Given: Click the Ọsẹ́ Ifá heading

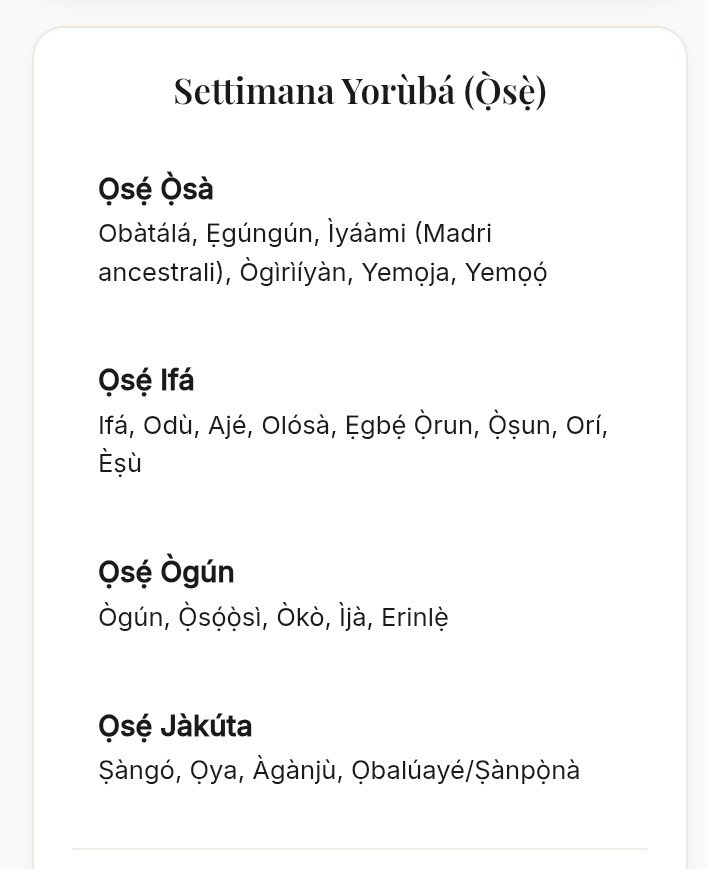Looking at the screenshot, I should (146, 381).
